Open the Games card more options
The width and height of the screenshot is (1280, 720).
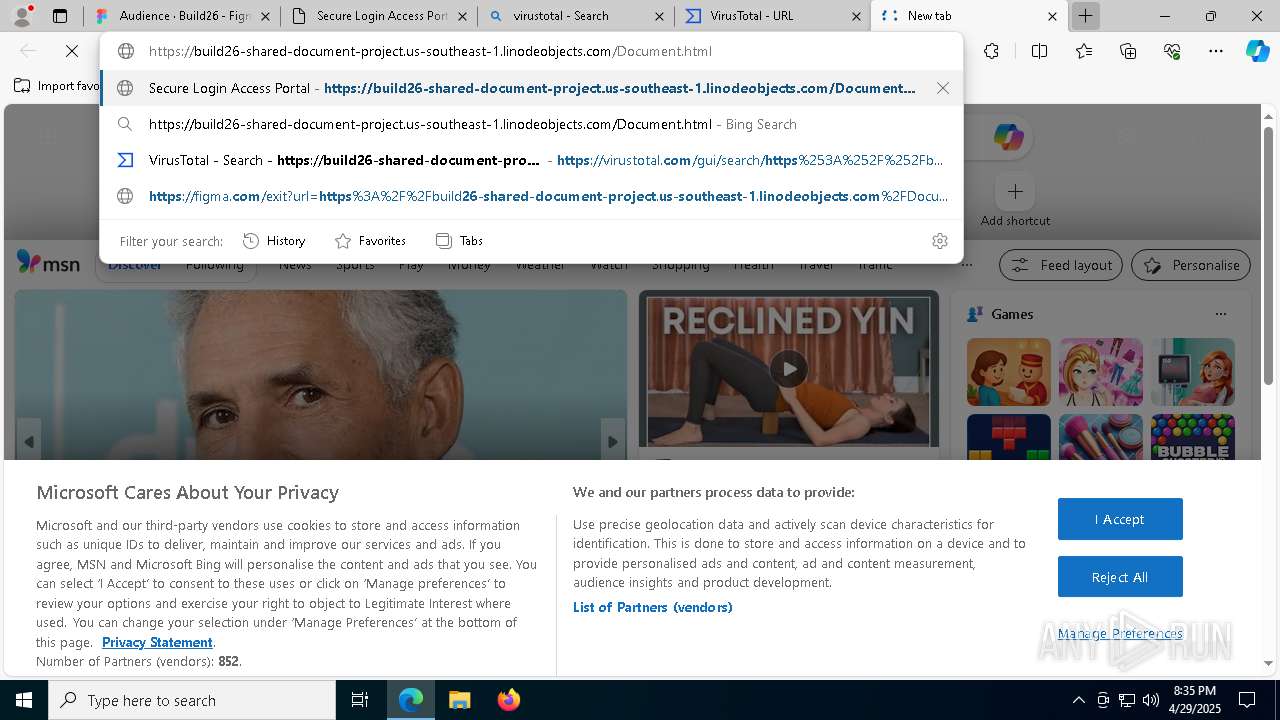click(1220, 314)
